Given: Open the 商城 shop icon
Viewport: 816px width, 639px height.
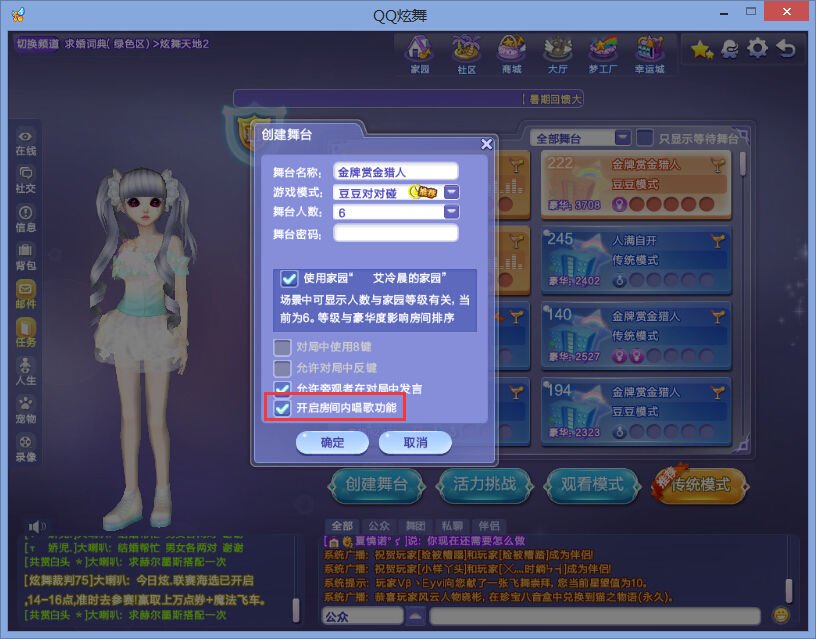Looking at the screenshot, I should point(512,54).
